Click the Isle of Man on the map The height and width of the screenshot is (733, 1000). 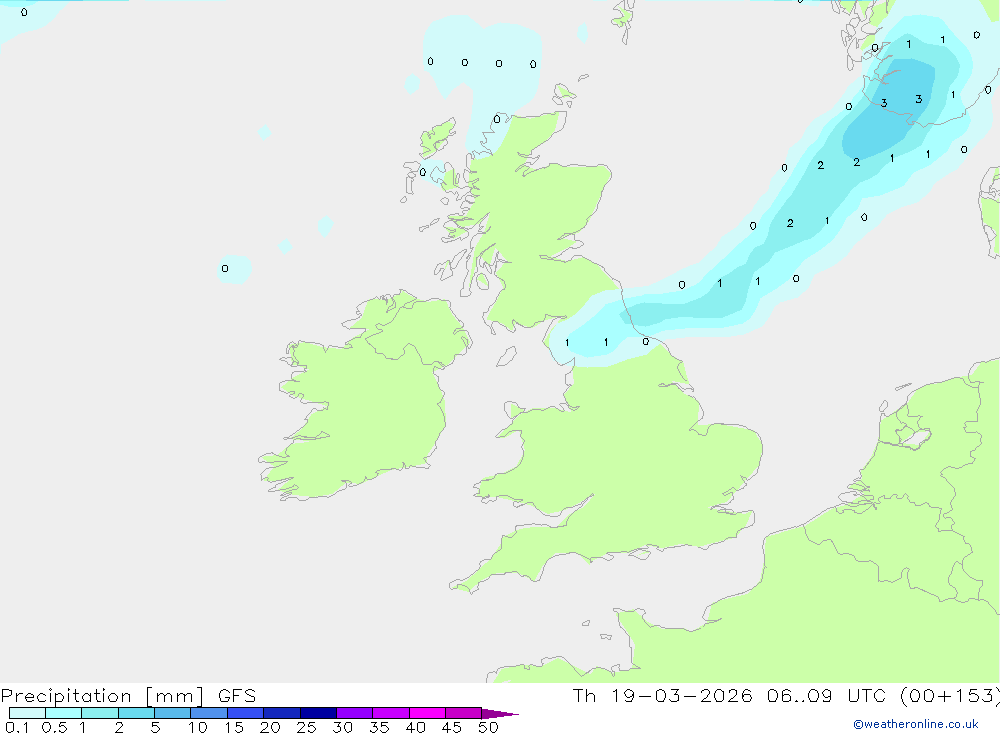[x=506, y=356]
